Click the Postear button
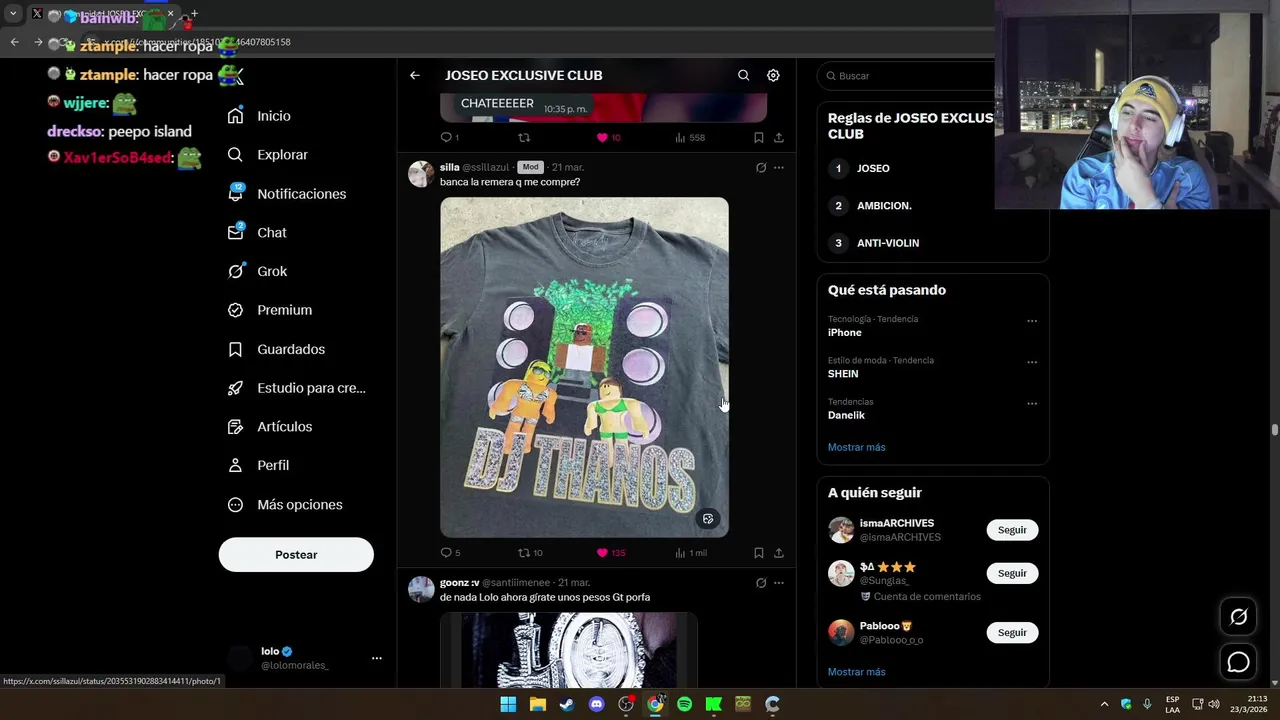Viewport: 1280px width, 720px height. [x=296, y=555]
